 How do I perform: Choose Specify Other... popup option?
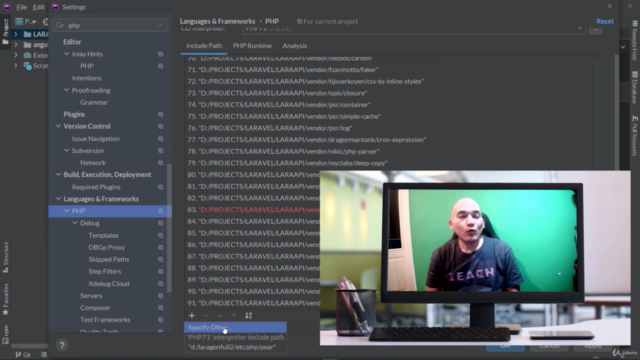click(x=235, y=327)
